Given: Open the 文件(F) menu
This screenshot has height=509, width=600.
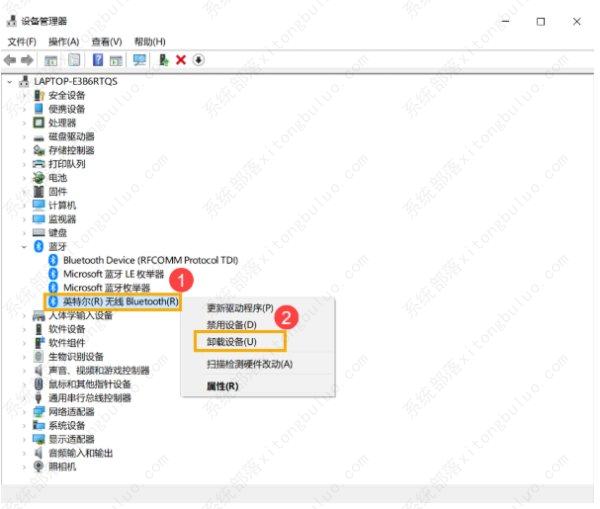Looking at the screenshot, I should [22, 41].
